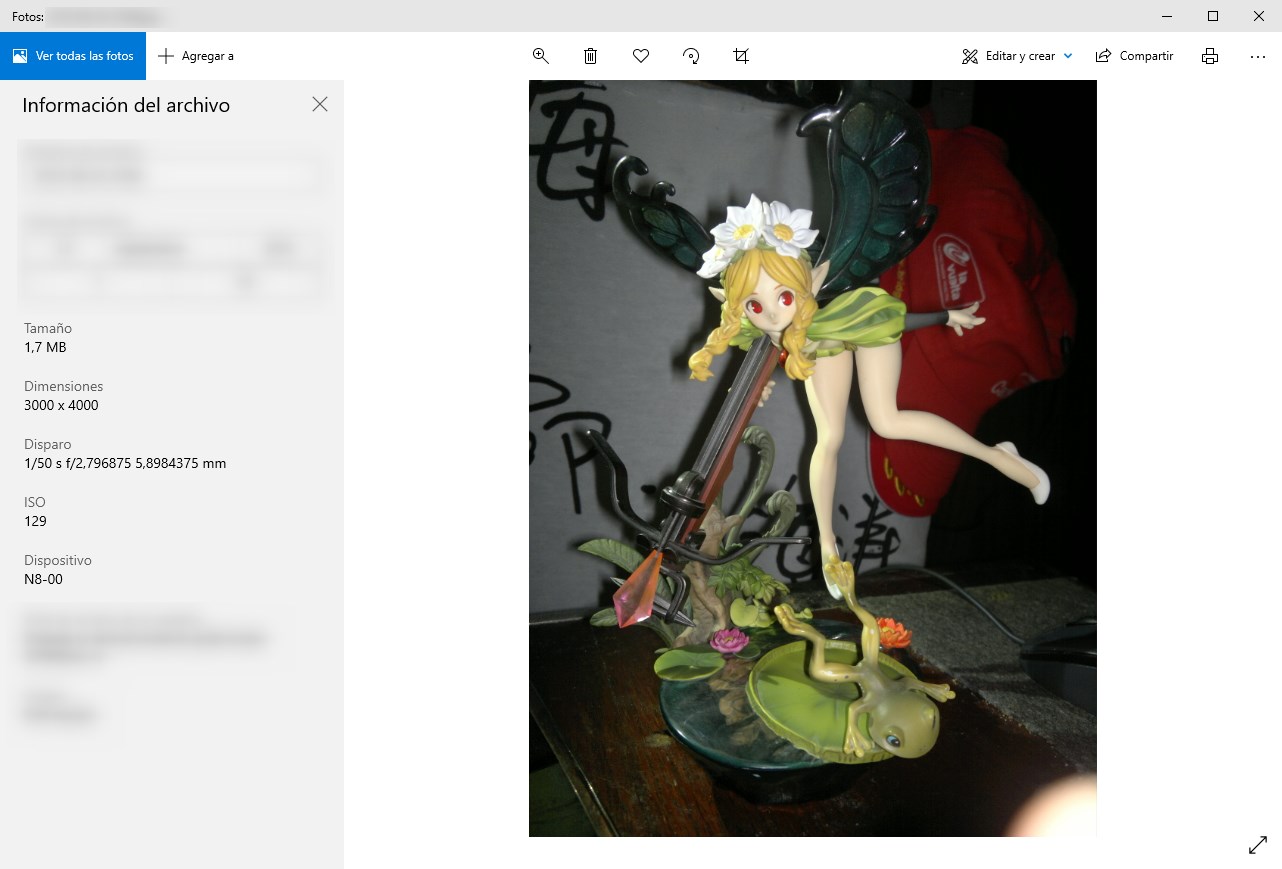
Task: Click the 'Dimensiones' label
Action: point(64,386)
